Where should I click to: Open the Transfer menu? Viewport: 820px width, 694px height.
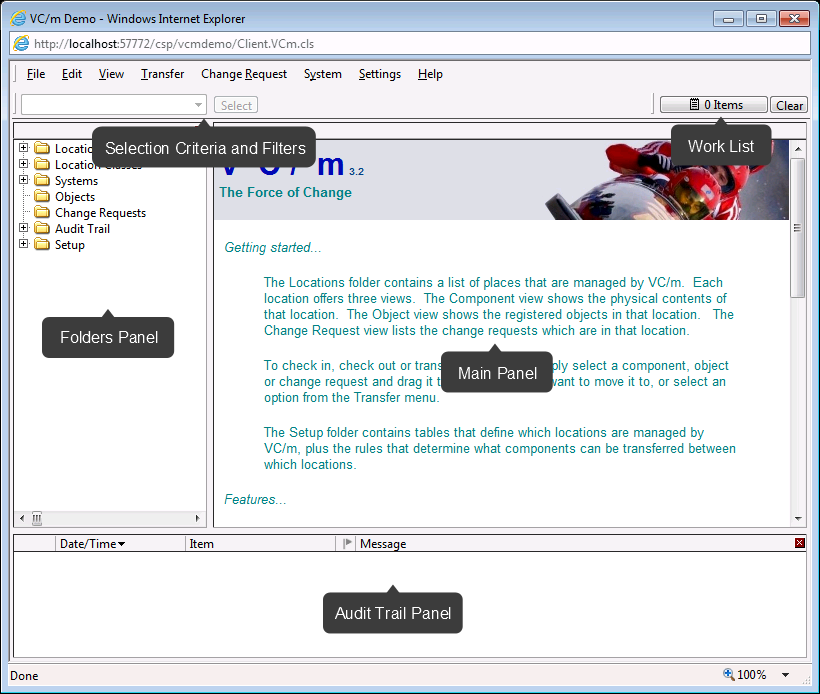[x=162, y=74]
